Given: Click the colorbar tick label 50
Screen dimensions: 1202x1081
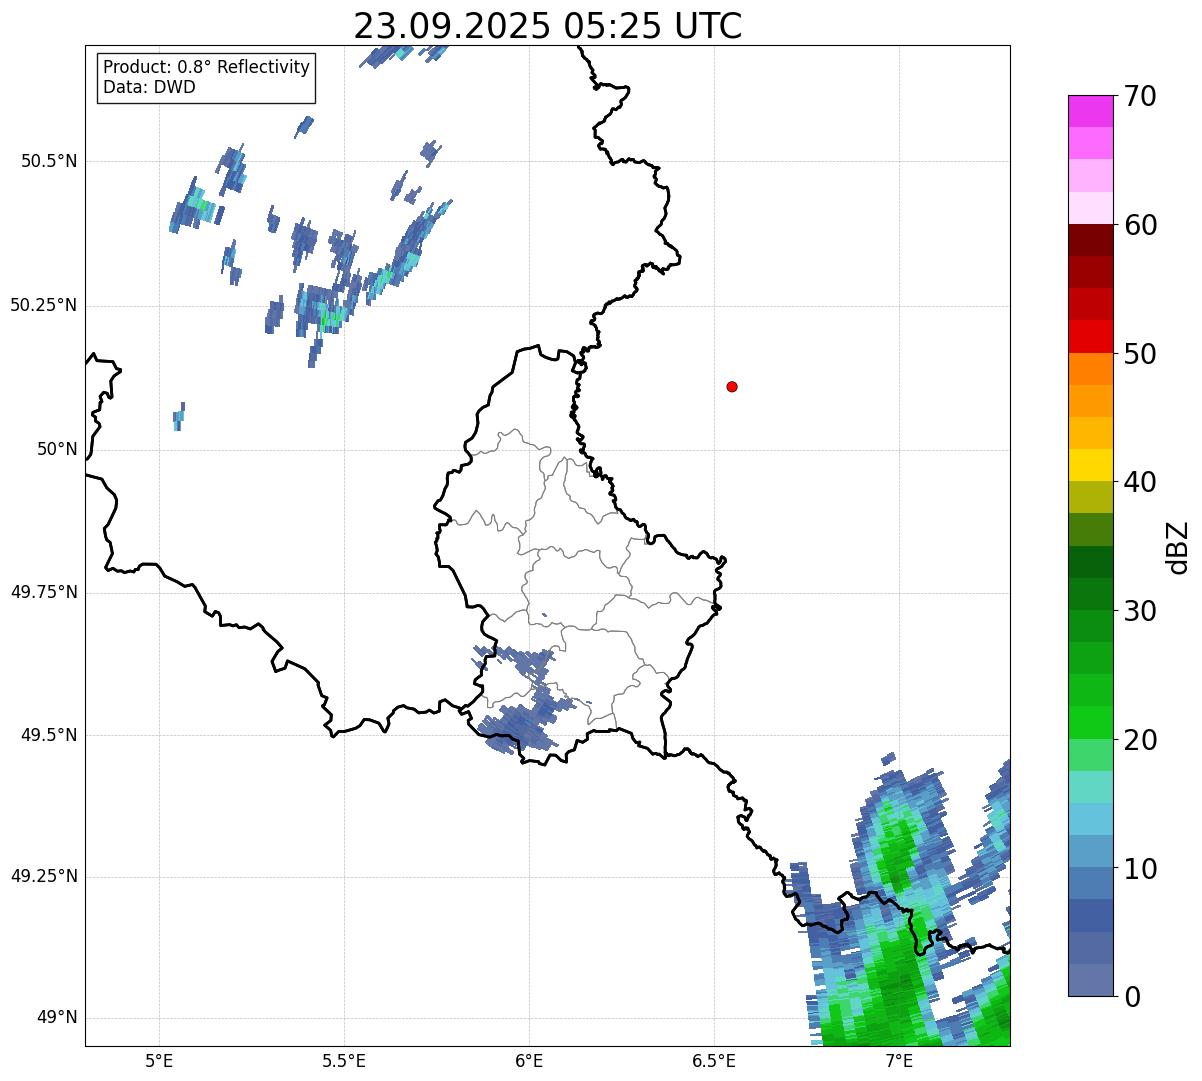Looking at the screenshot, I should [x=1139, y=354].
